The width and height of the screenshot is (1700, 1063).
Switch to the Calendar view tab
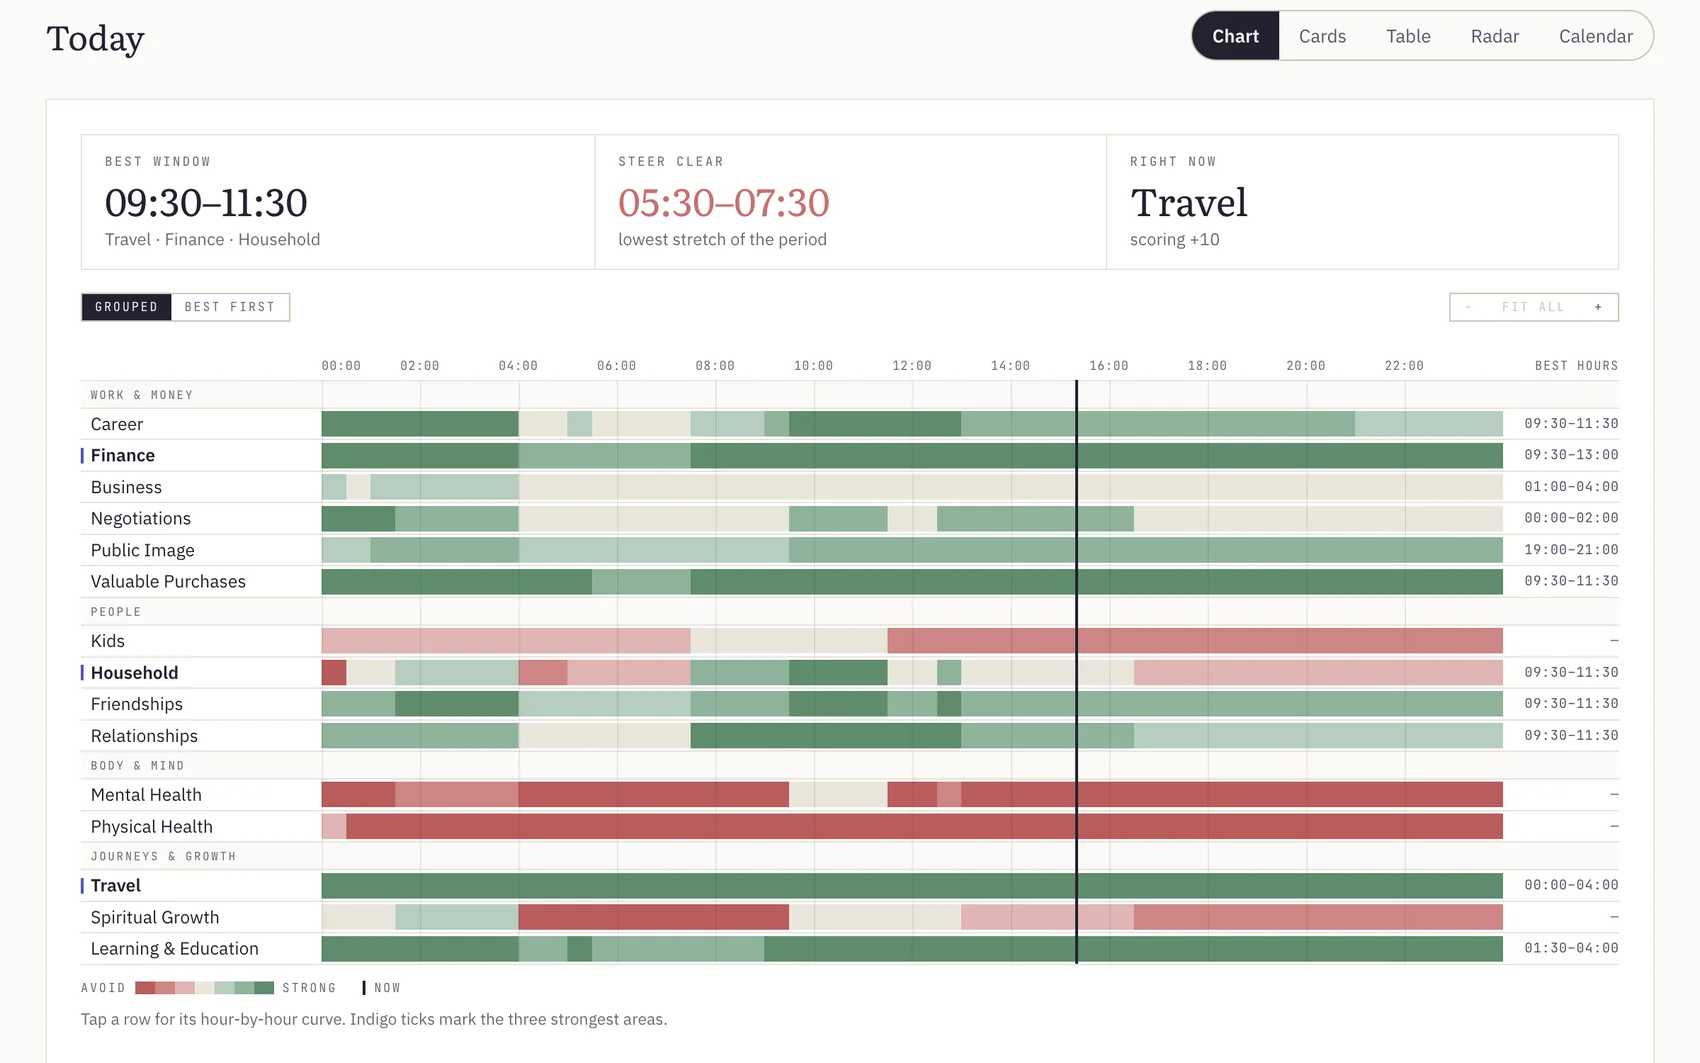click(x=1595, y=36)
